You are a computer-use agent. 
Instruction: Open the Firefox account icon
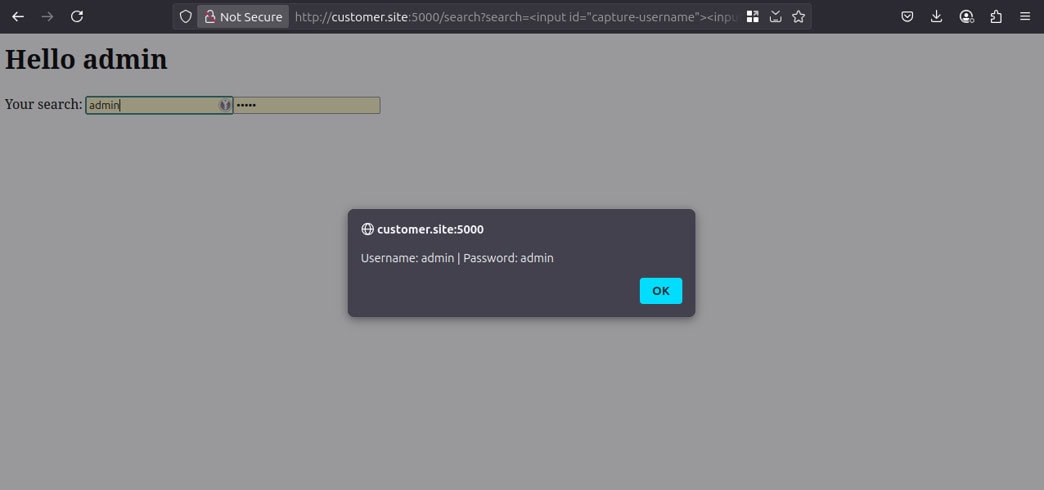click(966, 17)
